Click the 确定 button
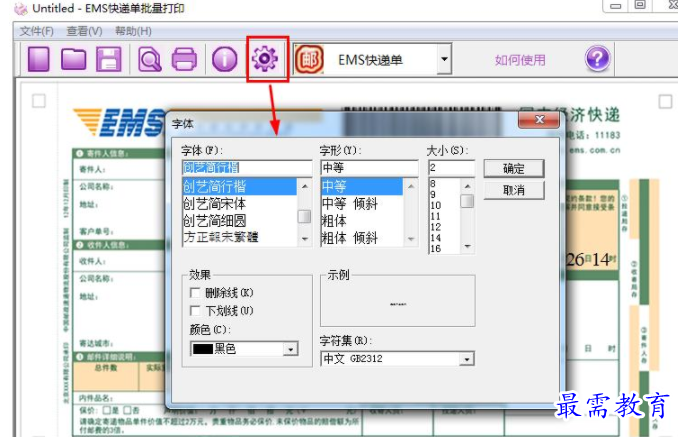 [x=514, y=169]
